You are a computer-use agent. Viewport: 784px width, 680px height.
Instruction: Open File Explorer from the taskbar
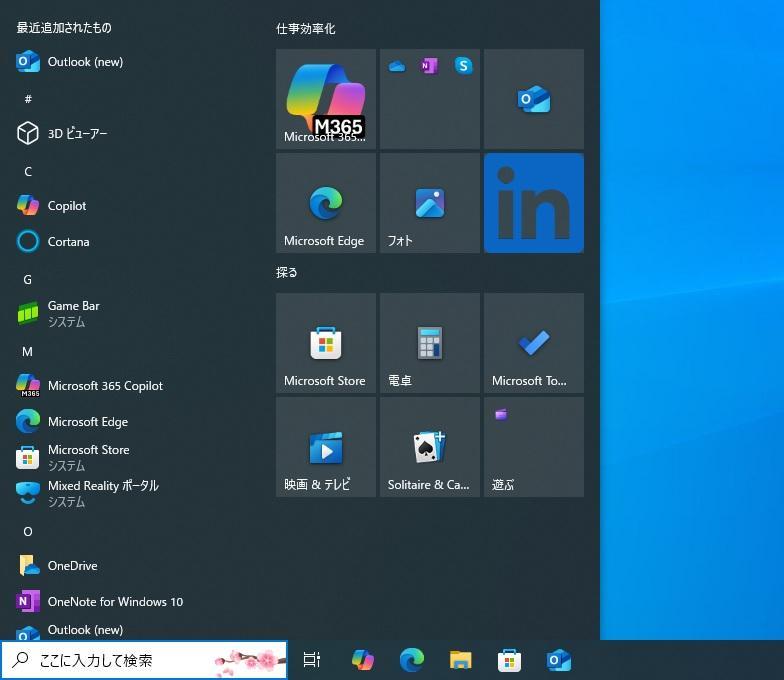pos(460,660)
